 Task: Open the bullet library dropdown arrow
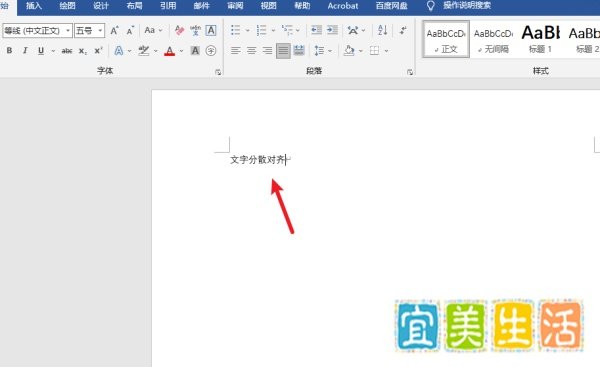(247, 30)
